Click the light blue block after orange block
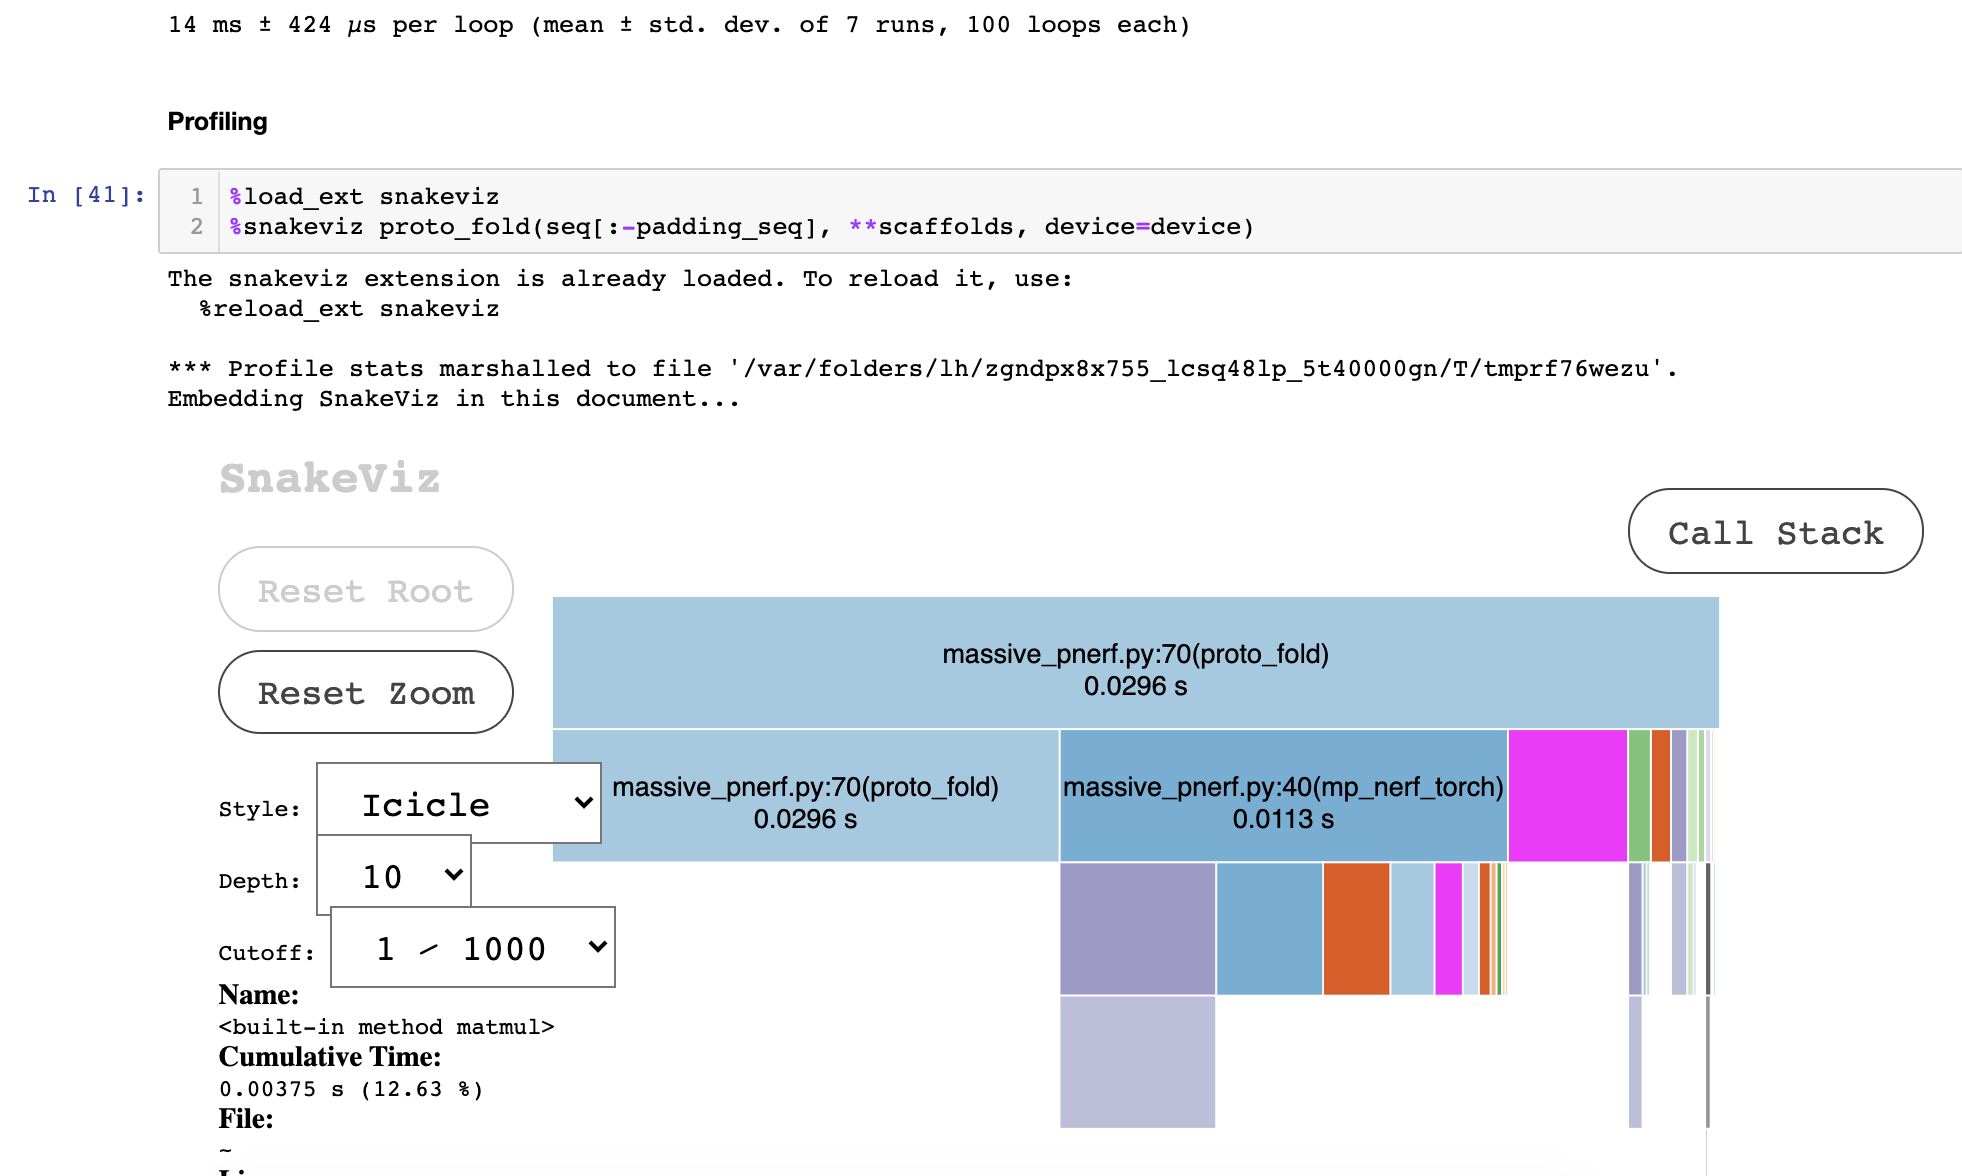1962x1176 pixels. pos(1412,928)
